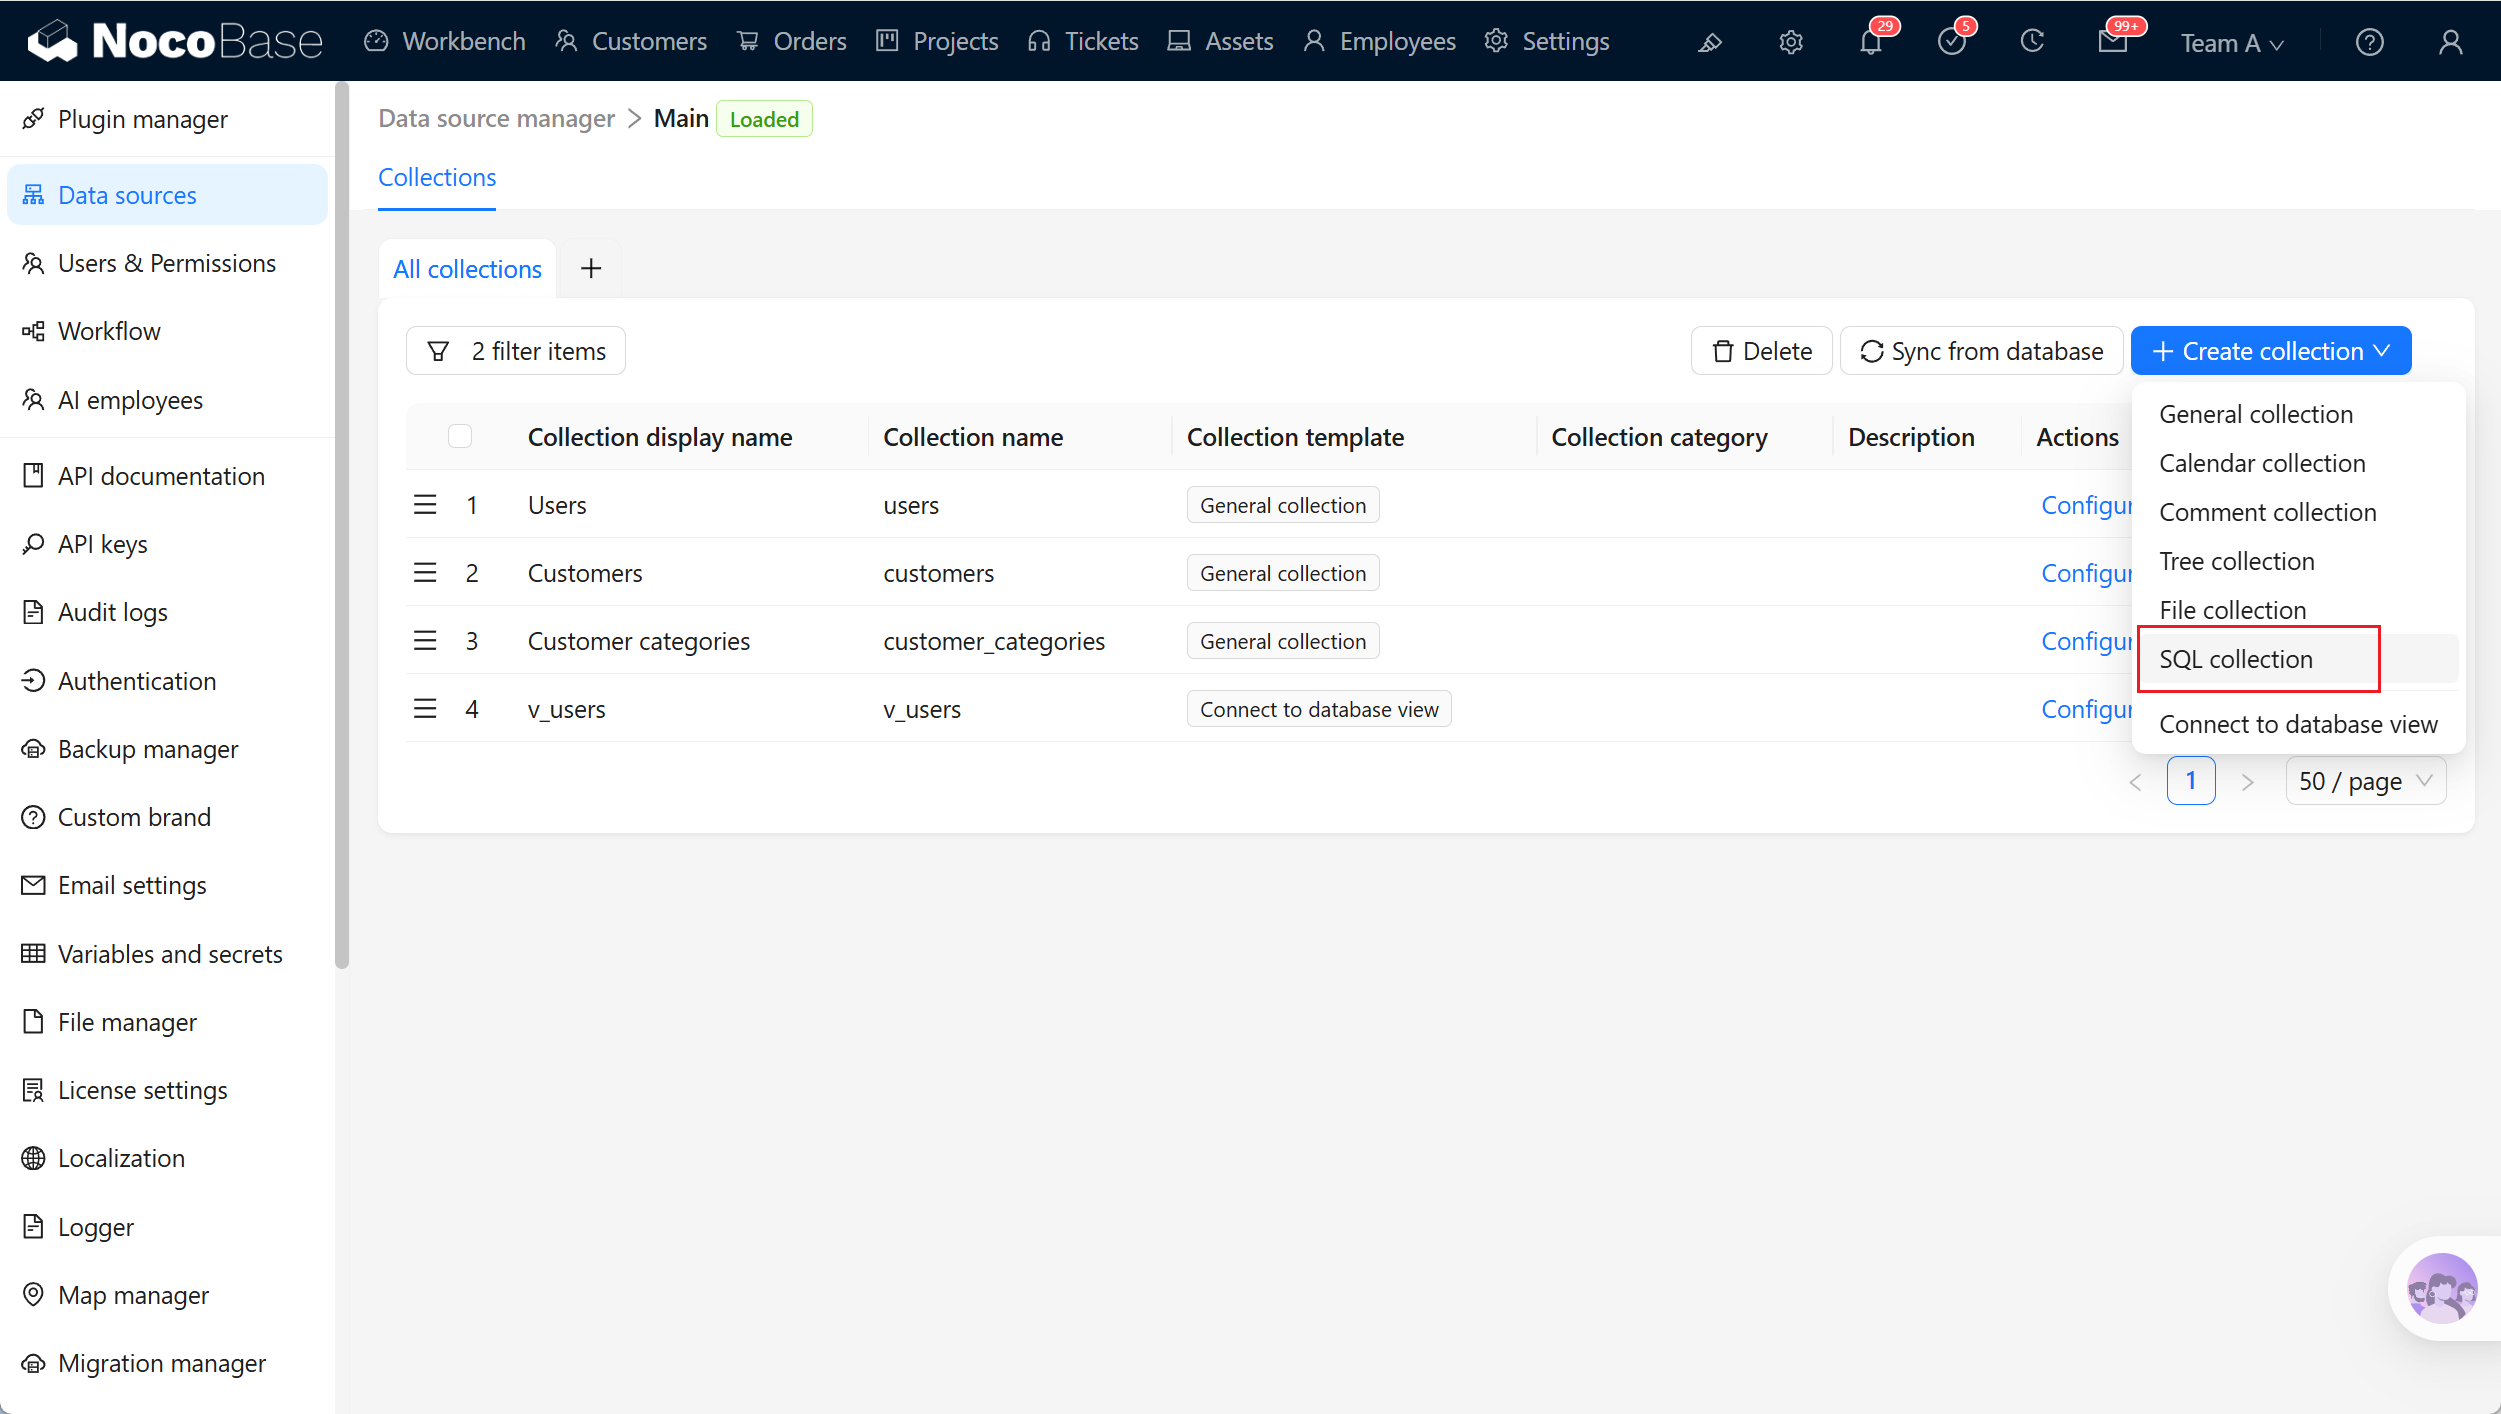Go to pagination page 1
The image size is (2501, 1414).
point(2191,781)
